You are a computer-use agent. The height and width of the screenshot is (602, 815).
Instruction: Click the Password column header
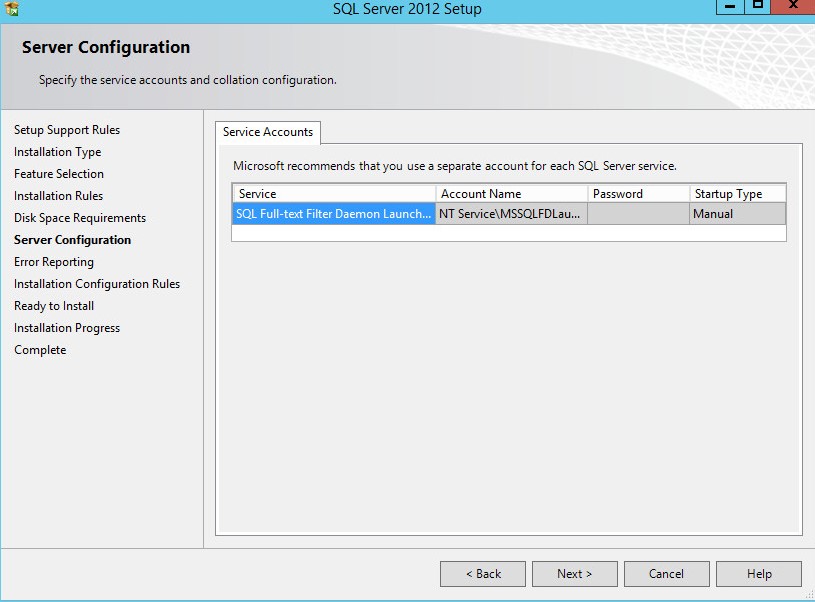[638, 194]
